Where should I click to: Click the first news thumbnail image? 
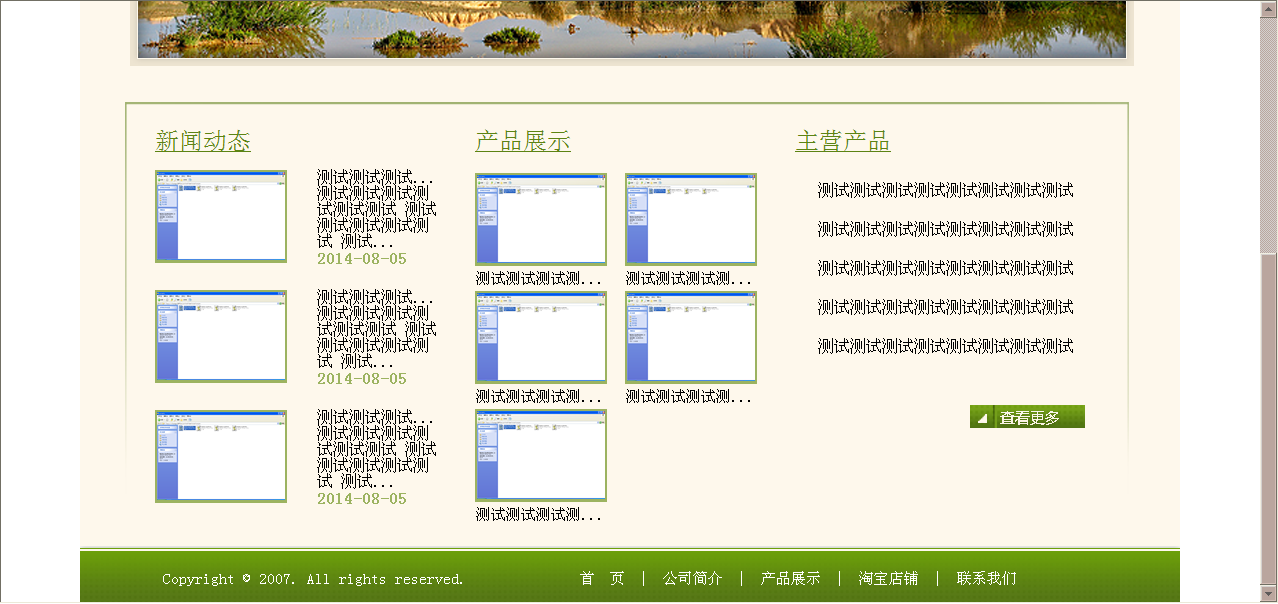[221, 216]
